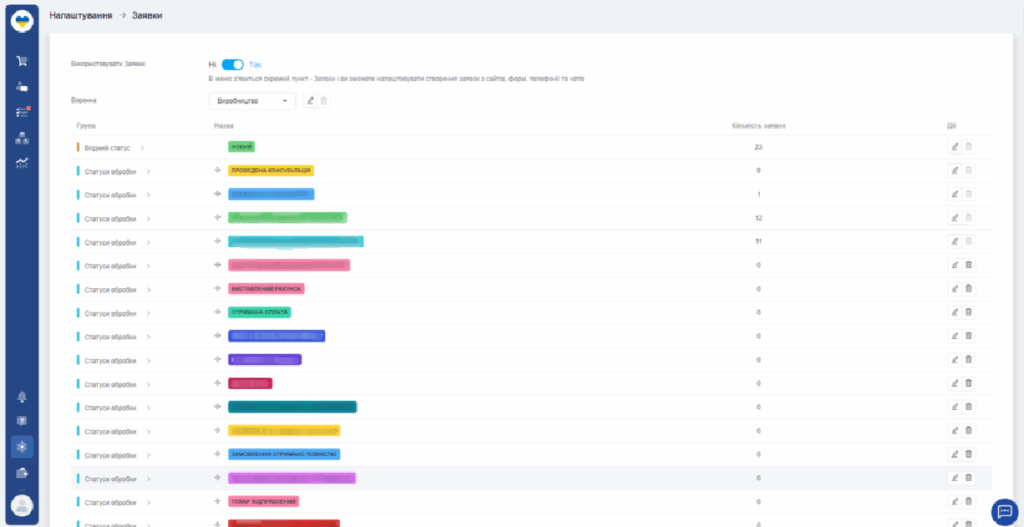Click the user profile avatar in sidebar
Screen dimensions: 1024x527
pos(21,506)
